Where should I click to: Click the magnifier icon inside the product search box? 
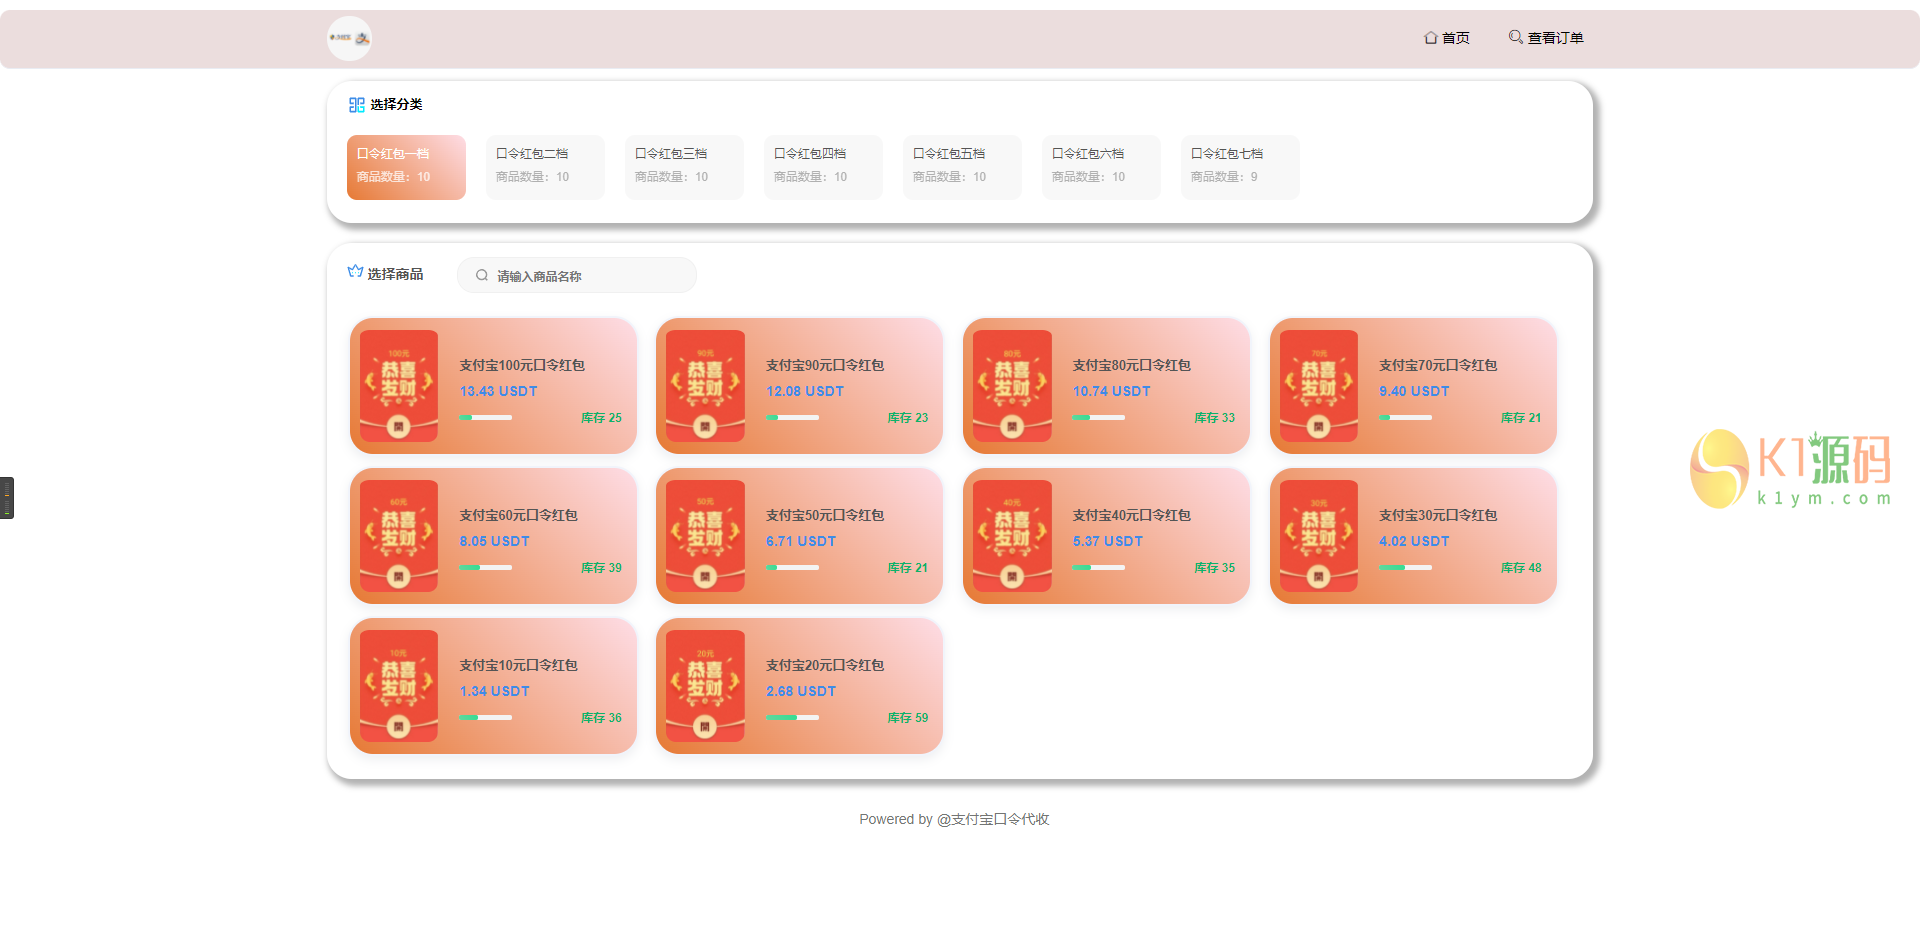click(482, 276)
